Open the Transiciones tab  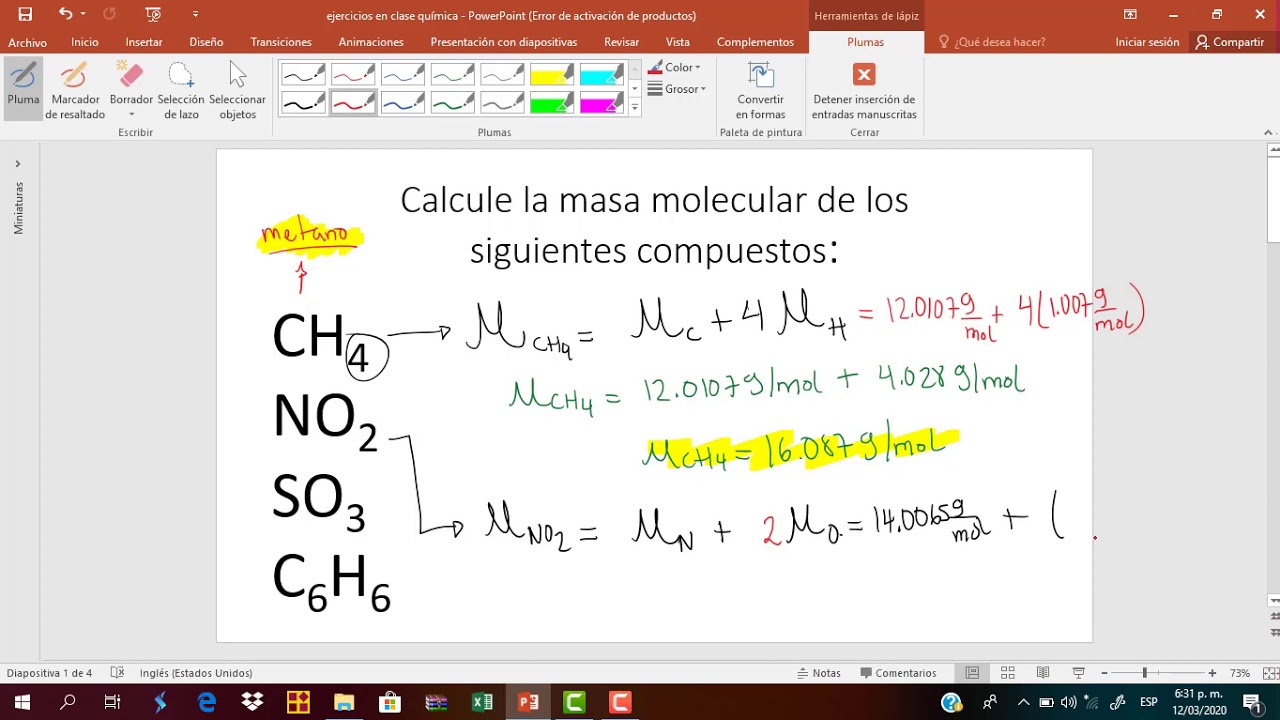(281, 42)
